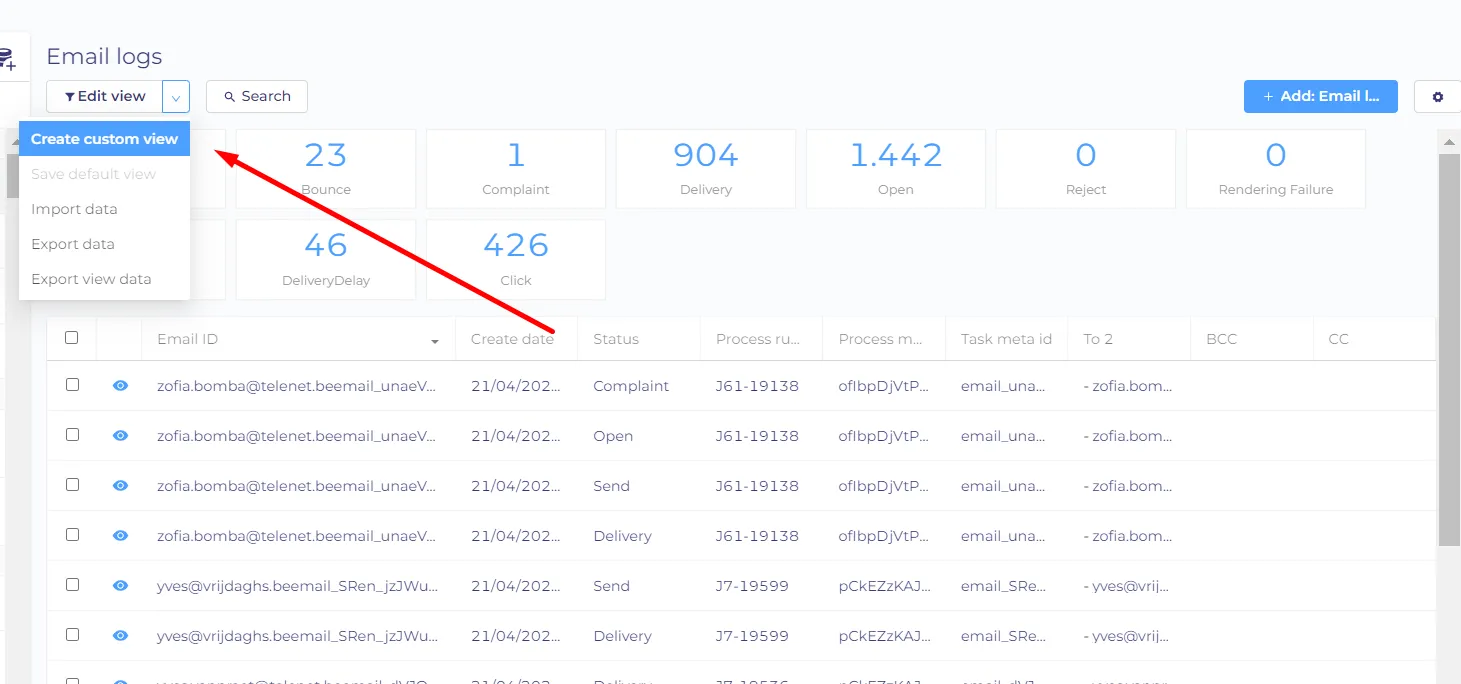The image size is (1461, 684).
Task: Tick the select-all checkbox in table header
Action: click(72, 338)
